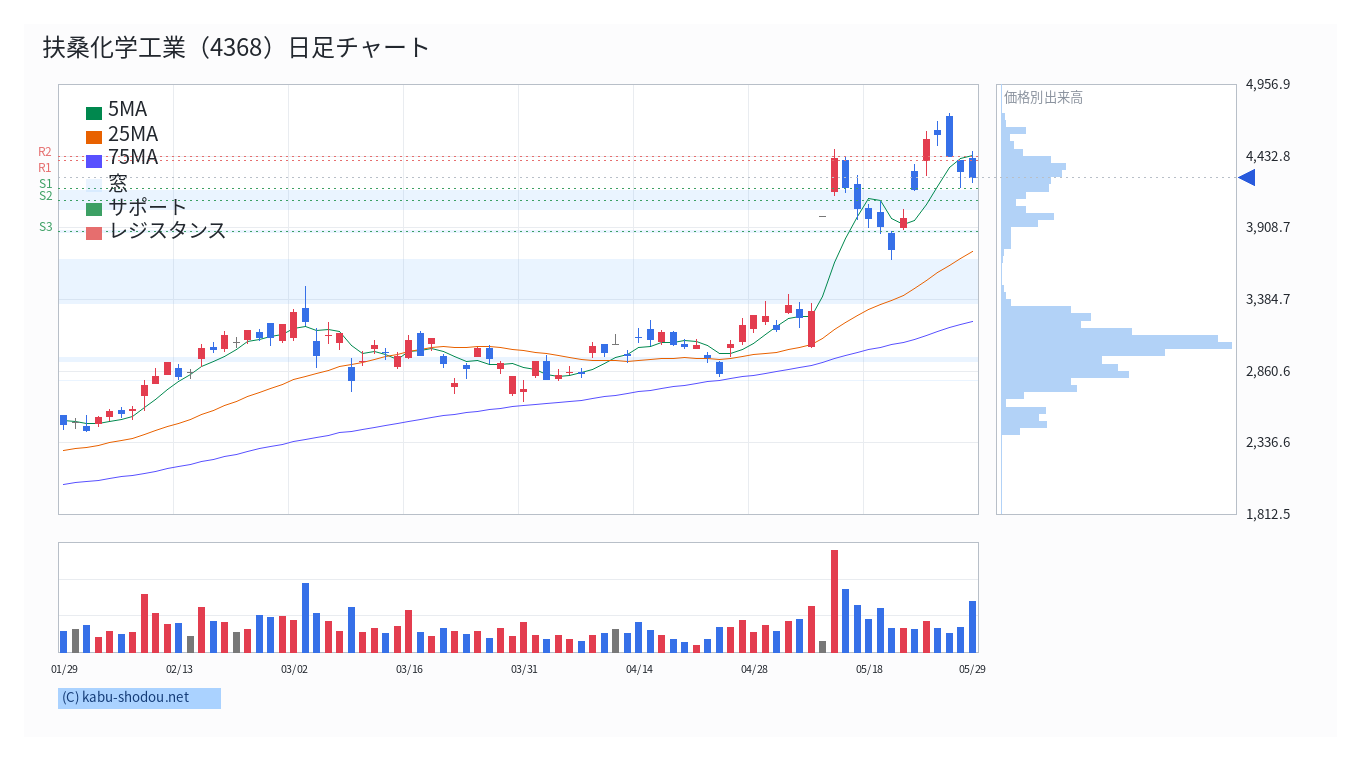Click the 04/28 date axis label

click(754, 669)
